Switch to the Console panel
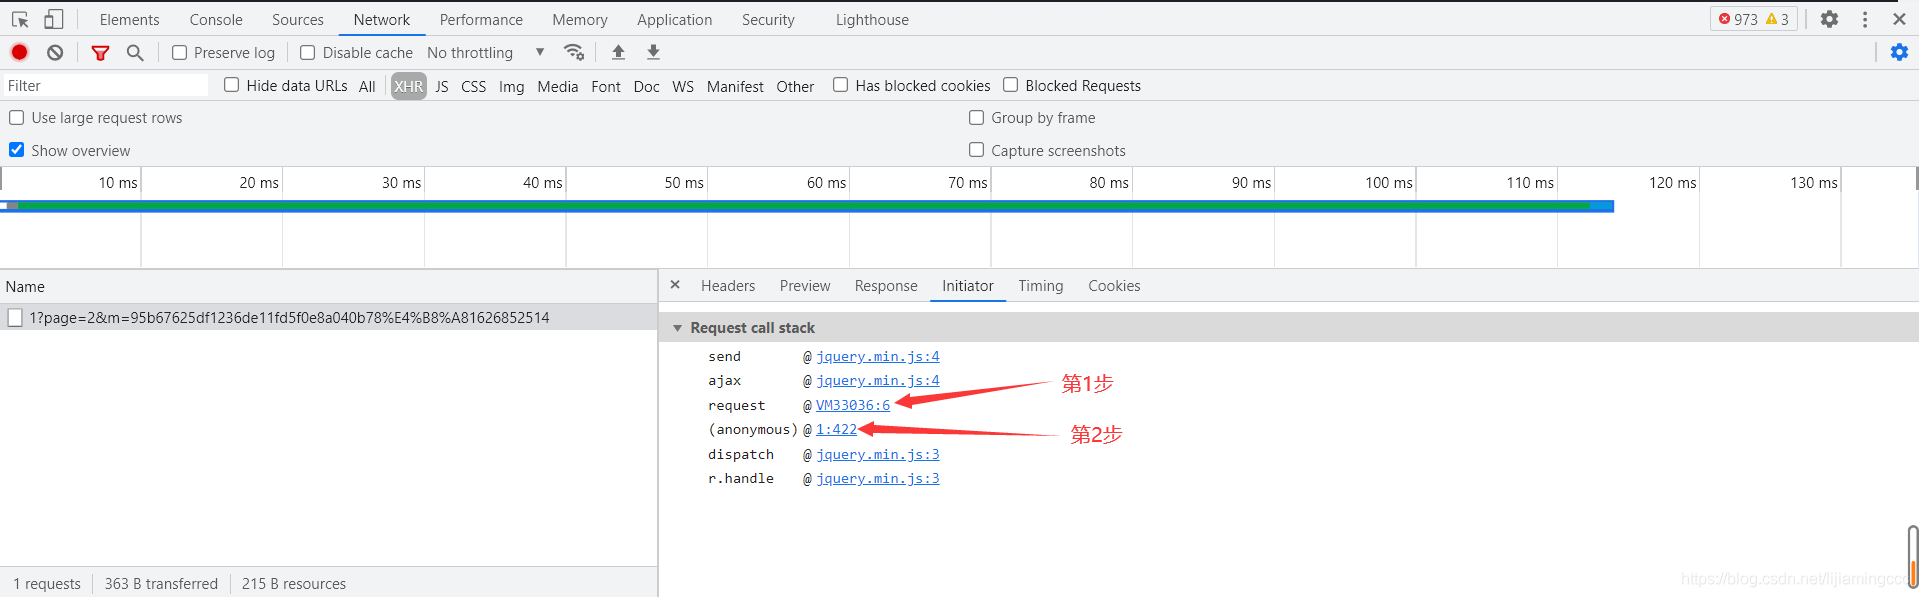 [x=216, y=19]
